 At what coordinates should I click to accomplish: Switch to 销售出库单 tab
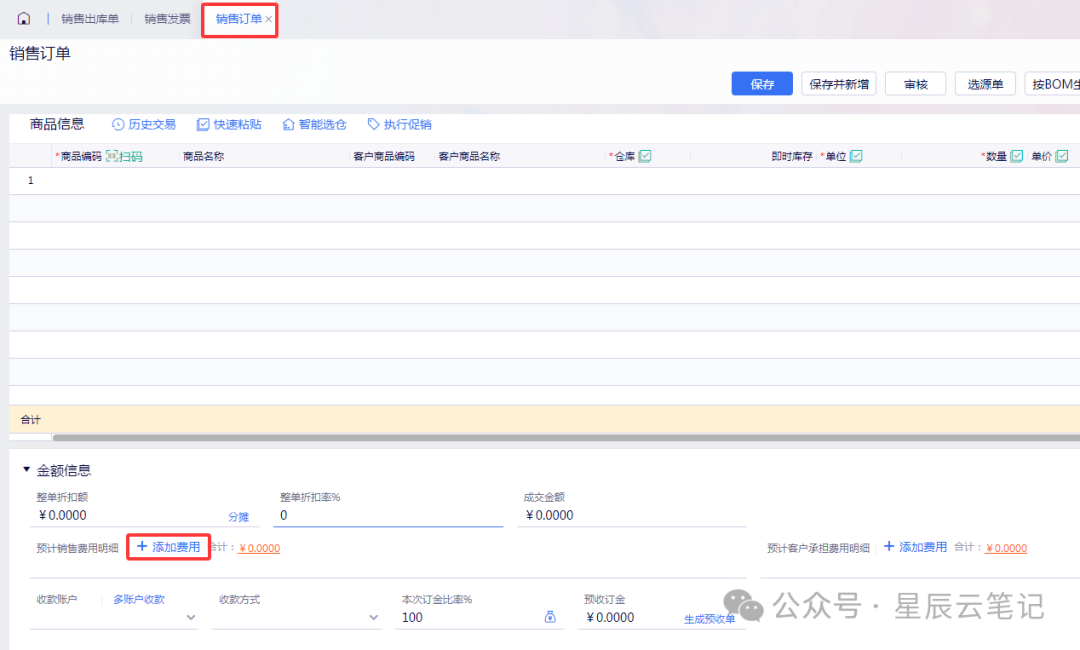(x=89, y=19)
